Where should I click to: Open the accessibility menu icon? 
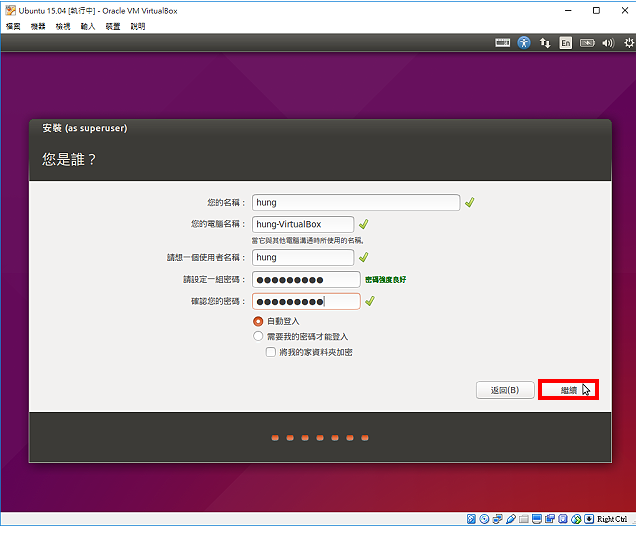(524, 43)
